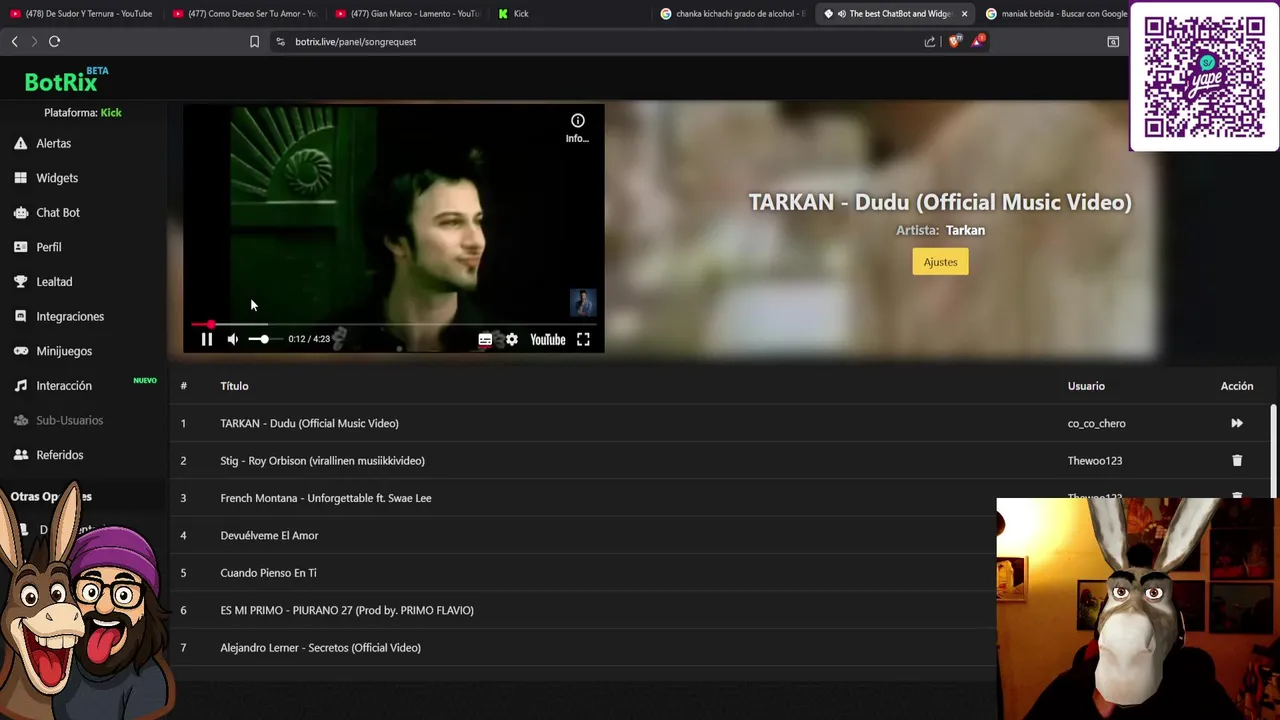Skip the TARKAN - Dudu song
Viewport: 1280px width, 720px height.
(x=1237, y=423)
